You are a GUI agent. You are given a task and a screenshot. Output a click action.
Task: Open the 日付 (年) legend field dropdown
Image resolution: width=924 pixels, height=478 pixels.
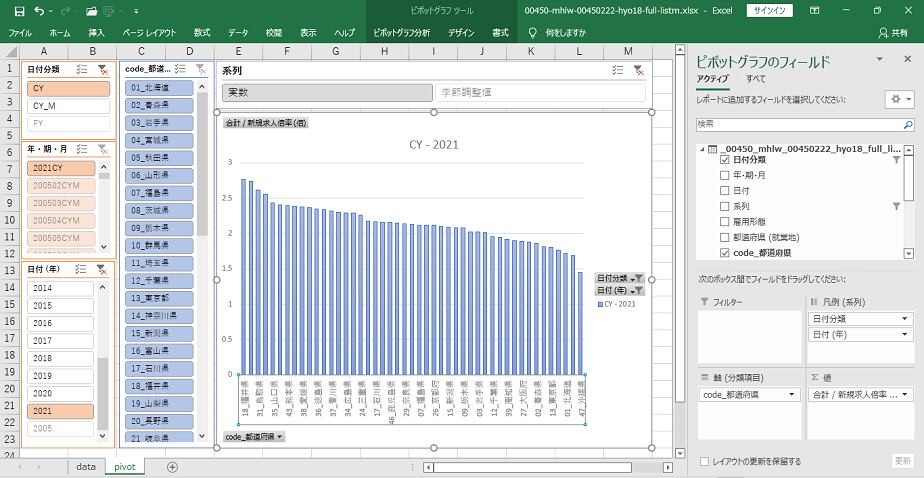(905, 334)
